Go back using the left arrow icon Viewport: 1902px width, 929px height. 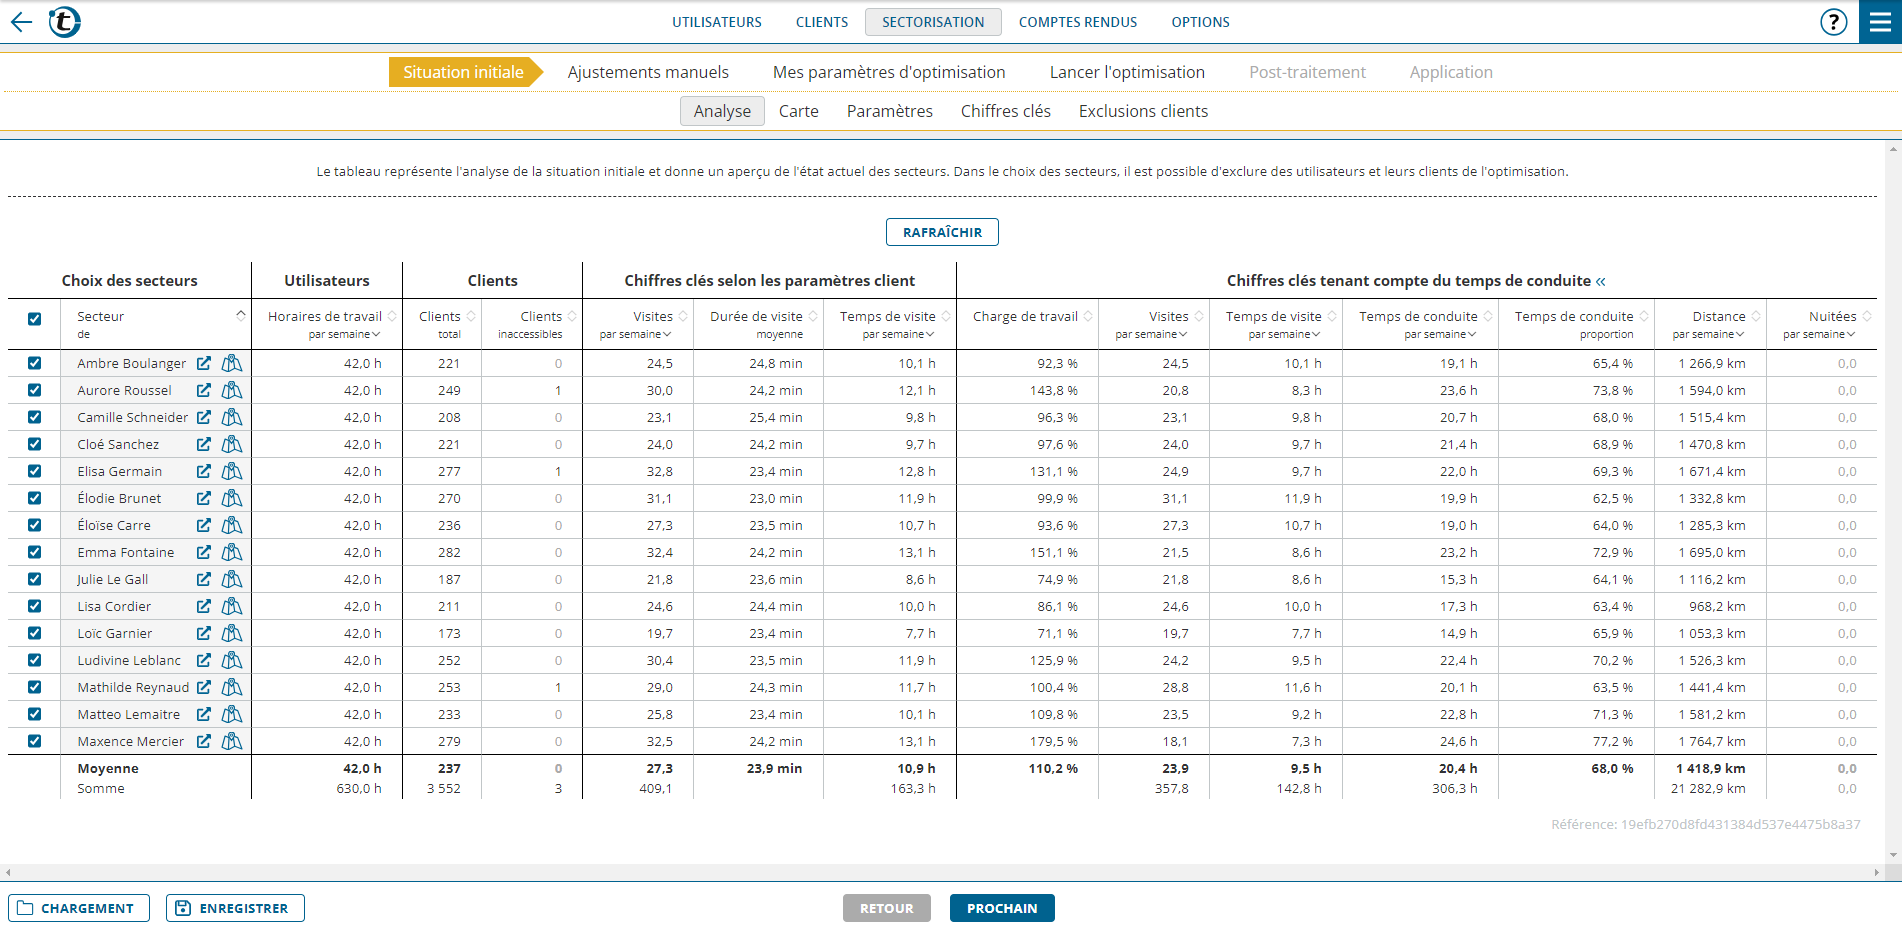[x=21, y=22]
